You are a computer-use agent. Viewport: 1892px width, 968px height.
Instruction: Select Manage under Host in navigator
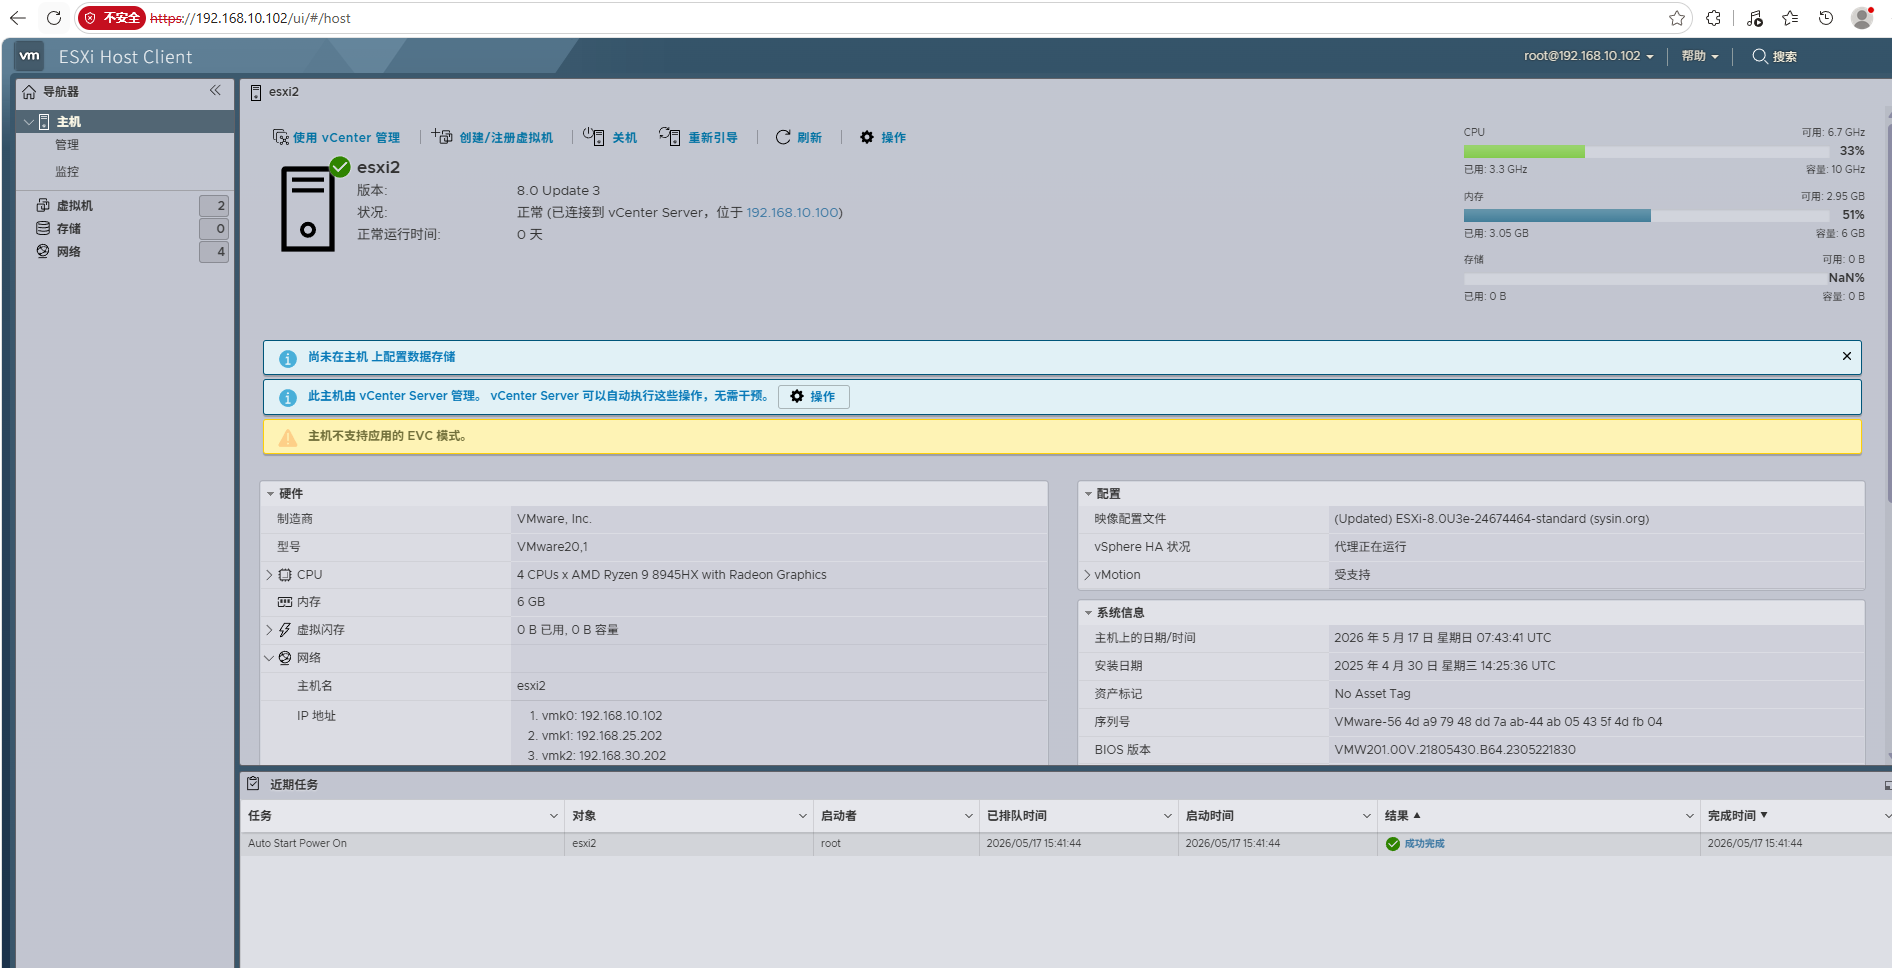(x=67, y=145)
